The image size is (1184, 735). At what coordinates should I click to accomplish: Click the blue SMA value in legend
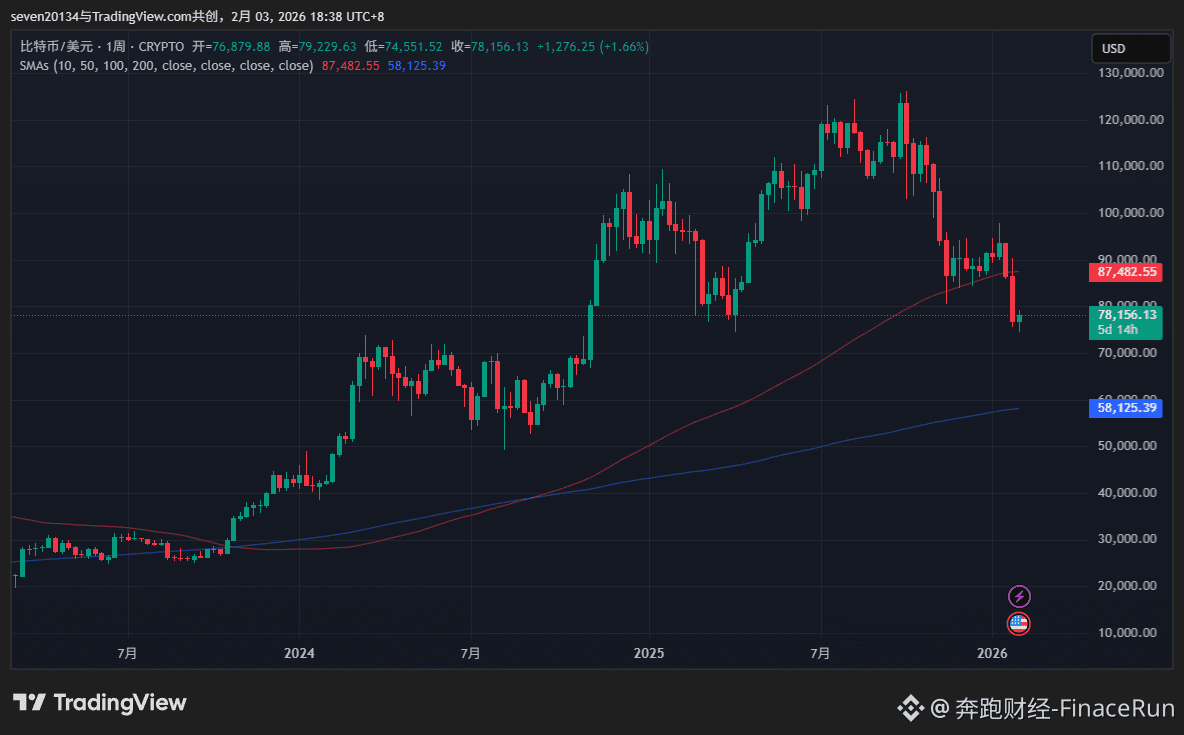point(416,66)
